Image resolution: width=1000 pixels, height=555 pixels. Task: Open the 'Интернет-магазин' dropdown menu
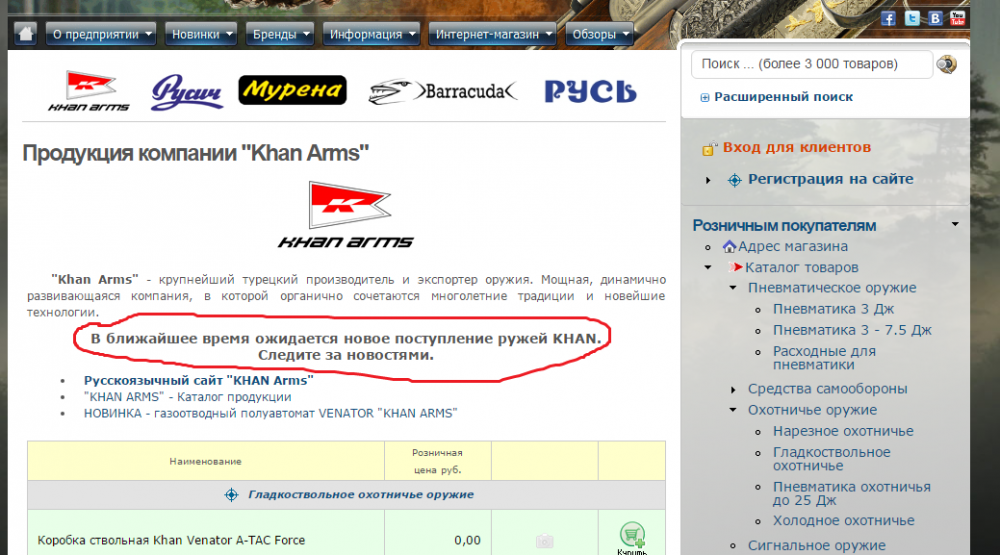pos(492,34)
